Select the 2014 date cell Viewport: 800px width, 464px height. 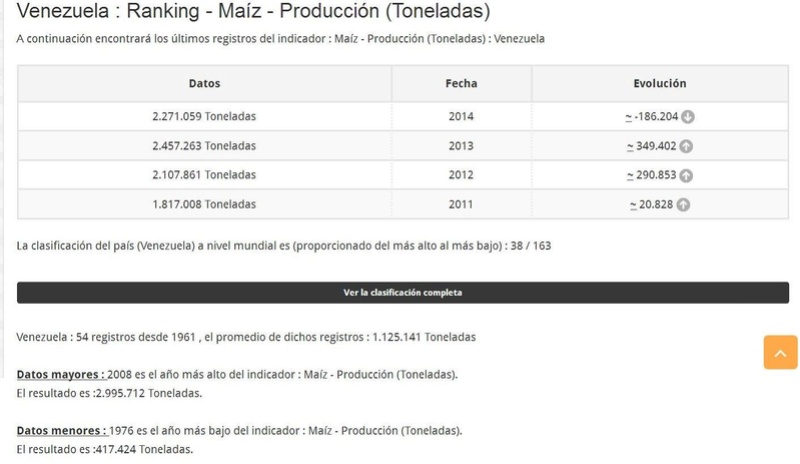pos(461,116)
